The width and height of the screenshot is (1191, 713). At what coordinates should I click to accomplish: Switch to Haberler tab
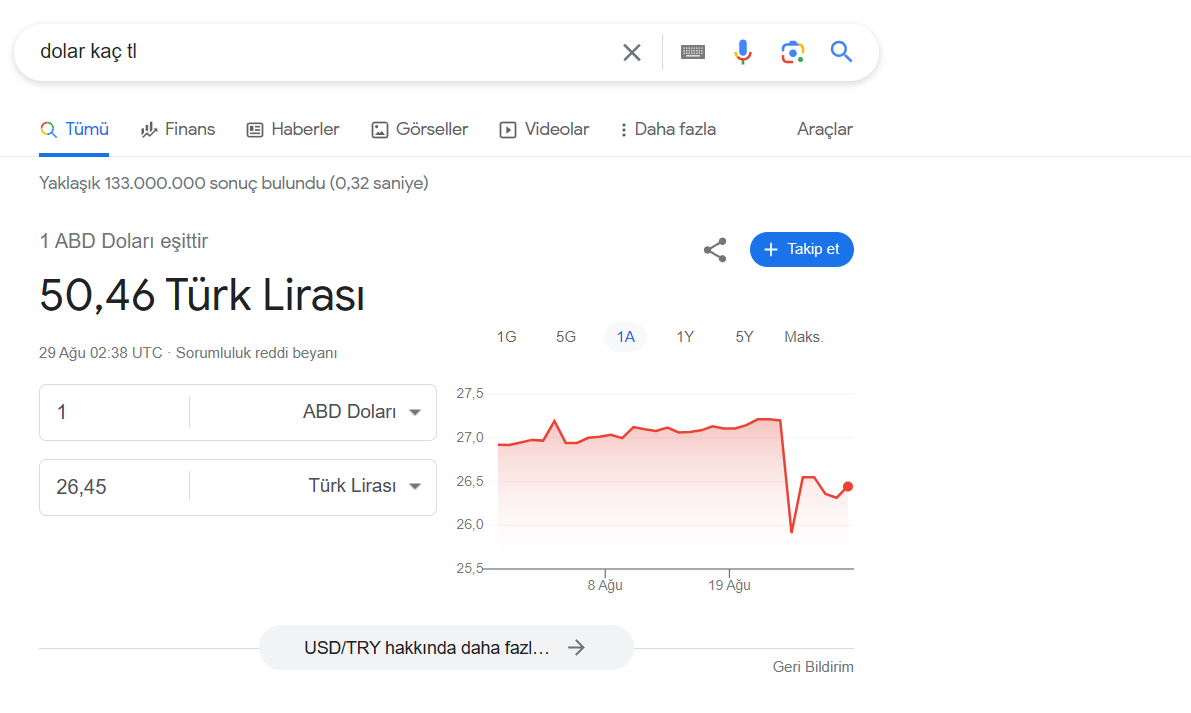tap(293, 129)
